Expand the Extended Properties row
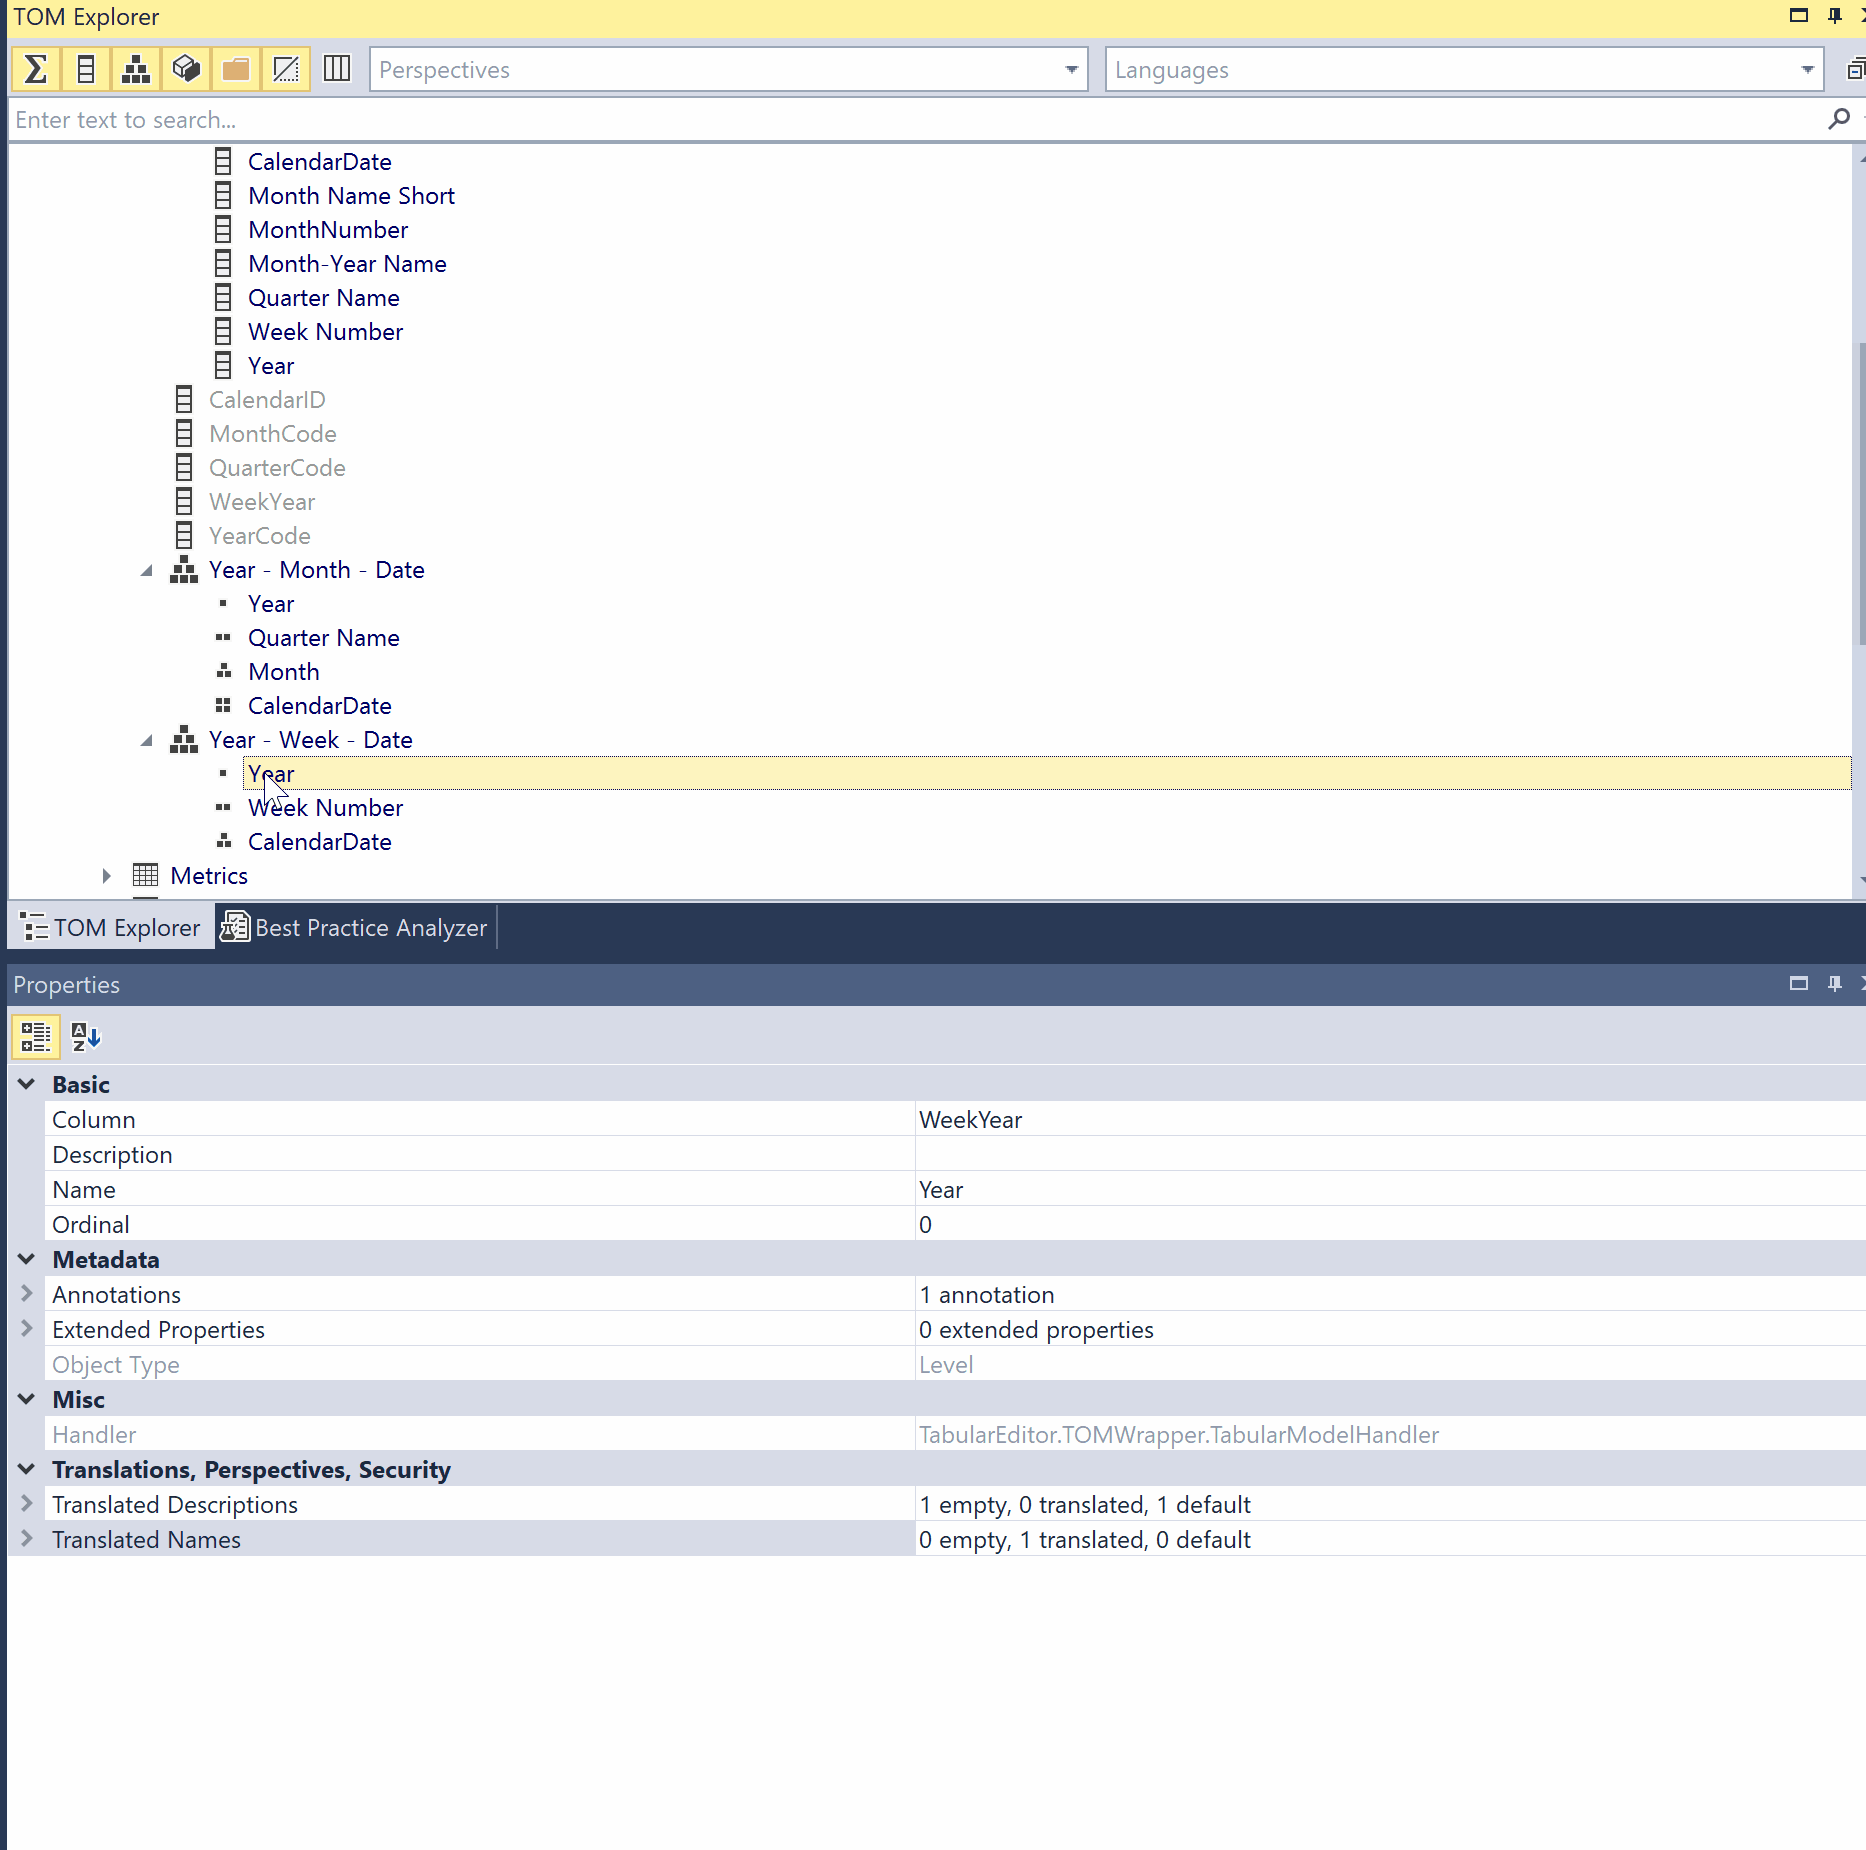The height and width of the screenshot is (1850, 1866). tap(27, 1329)
